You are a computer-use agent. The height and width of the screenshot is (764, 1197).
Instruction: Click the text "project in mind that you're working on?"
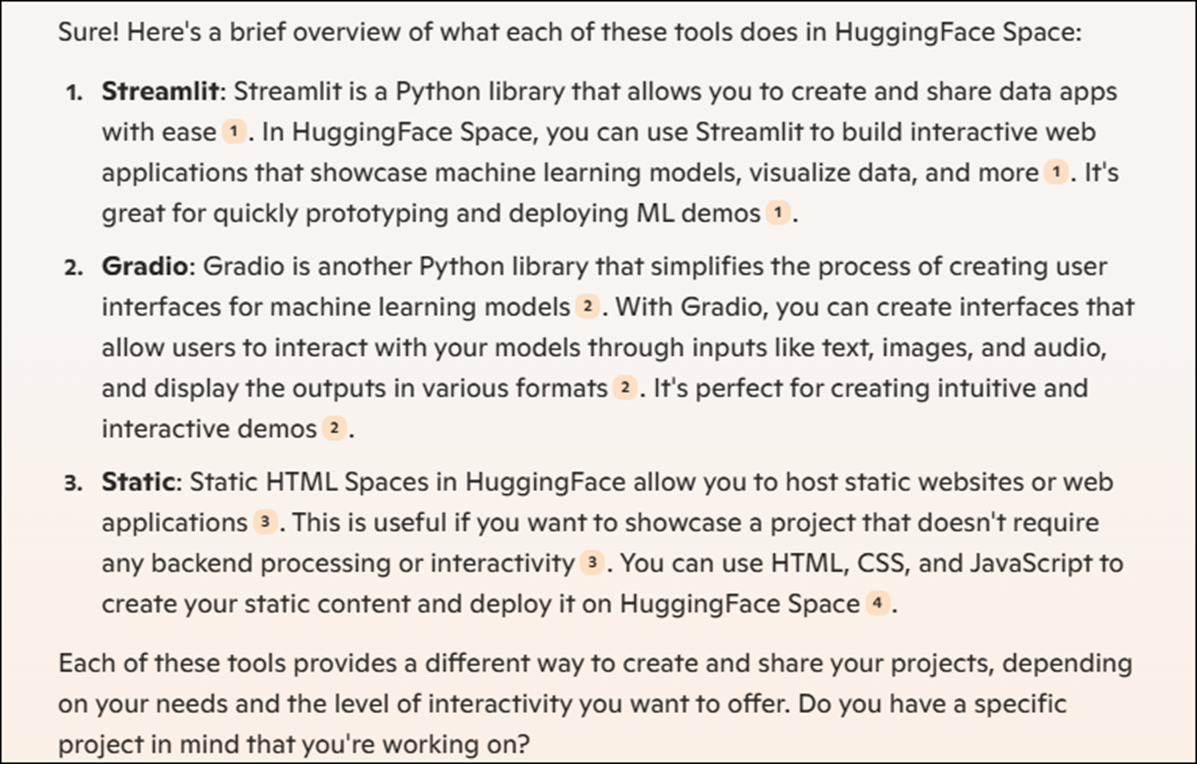point(293,744)
